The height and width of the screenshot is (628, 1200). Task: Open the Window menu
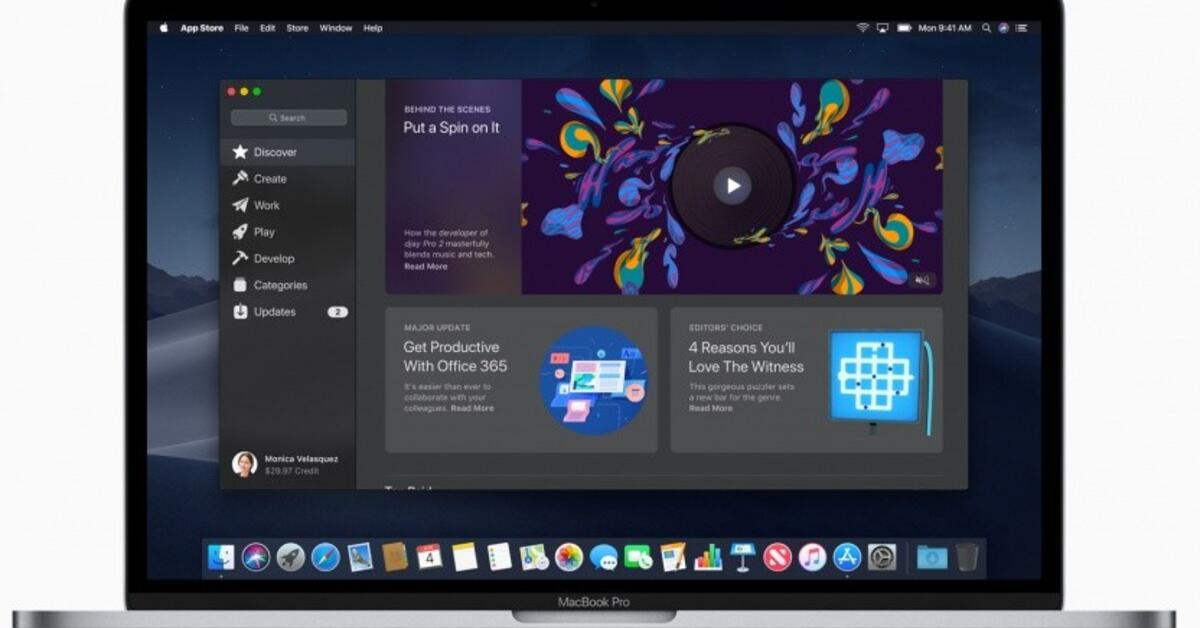point(336,28)
